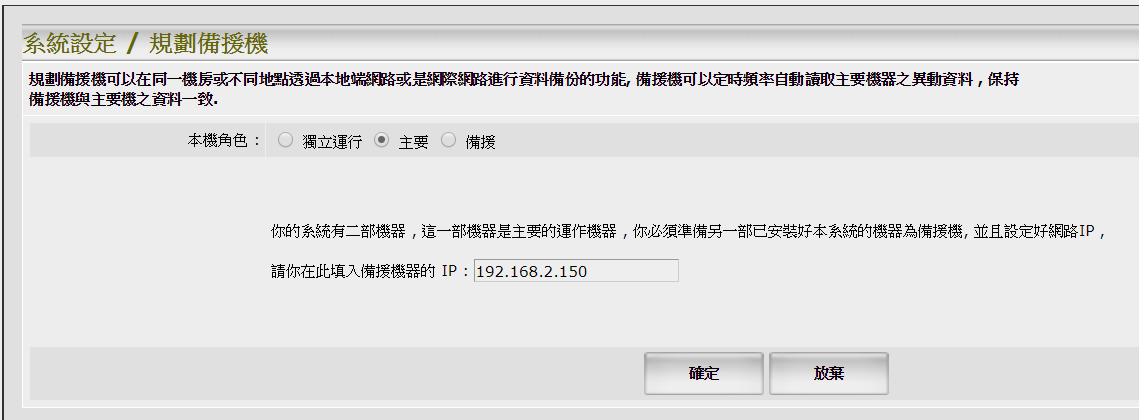The width and height of the screenshot is (1139, 420).
Task: Click the 請你在此填入備援機器的 IP label
Action: click(370, 272)
